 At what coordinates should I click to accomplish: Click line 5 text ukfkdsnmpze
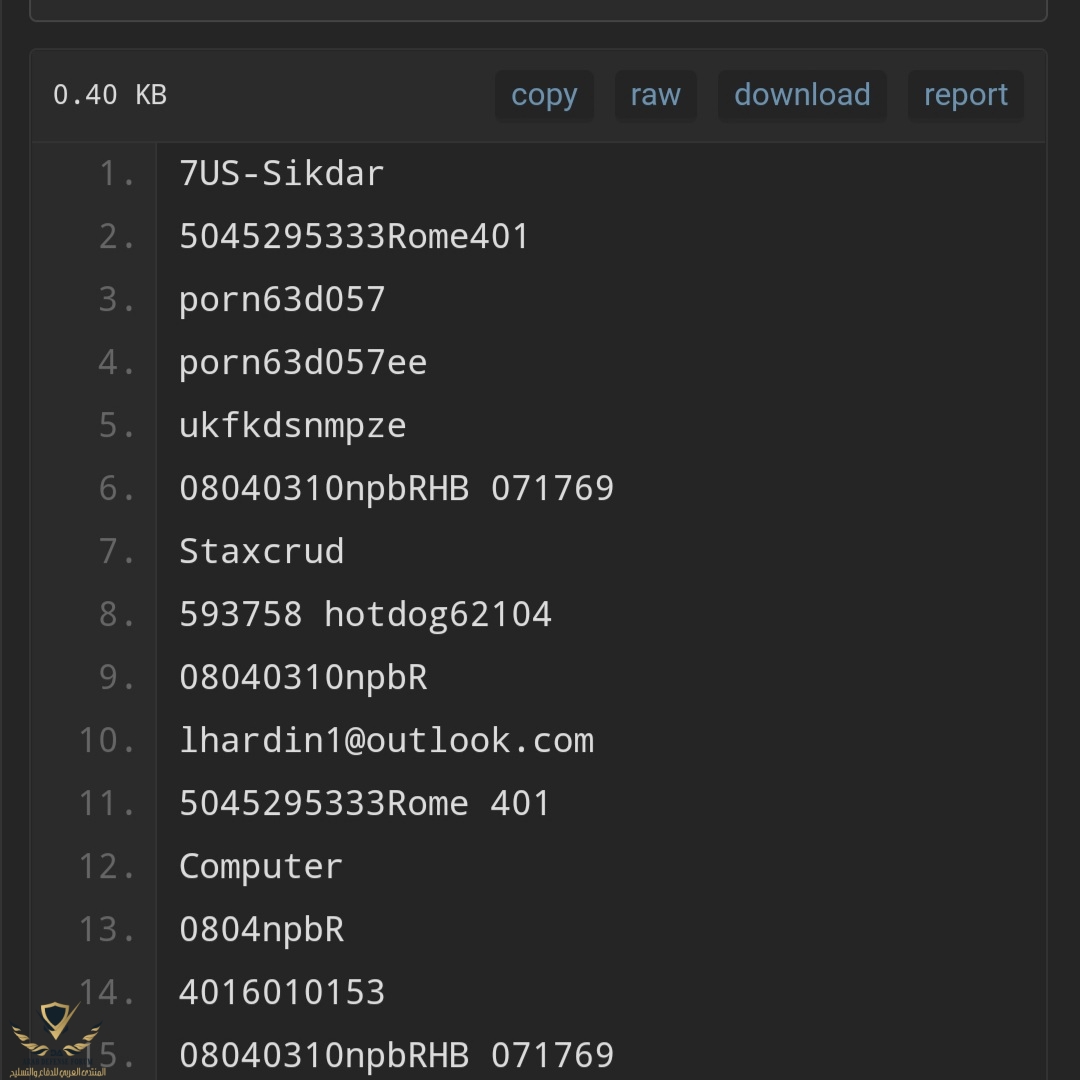[x=293, y=426]
